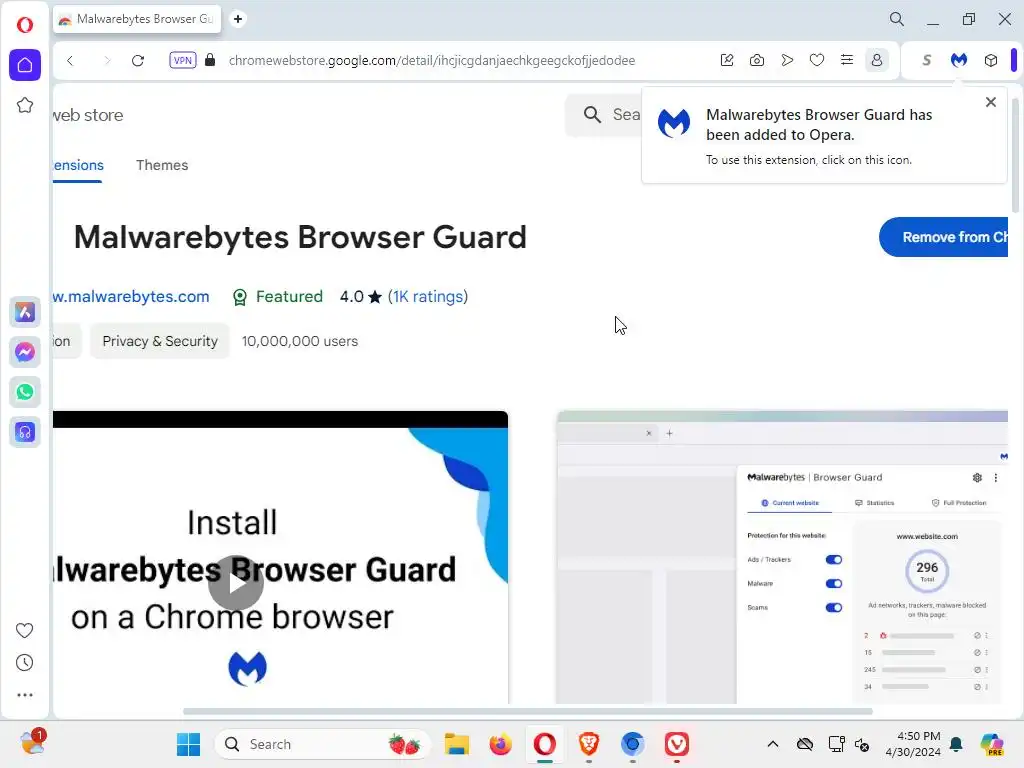Select the Malwarebytes Browser Guard tab
The width and height of the screenshot is (1024, 768).
[136, 19]
